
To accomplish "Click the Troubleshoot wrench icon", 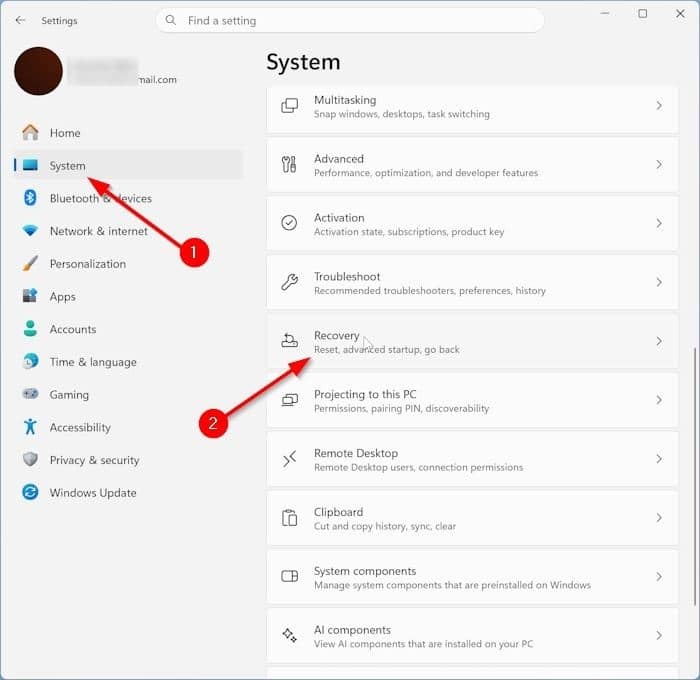I will coord(289,282).
